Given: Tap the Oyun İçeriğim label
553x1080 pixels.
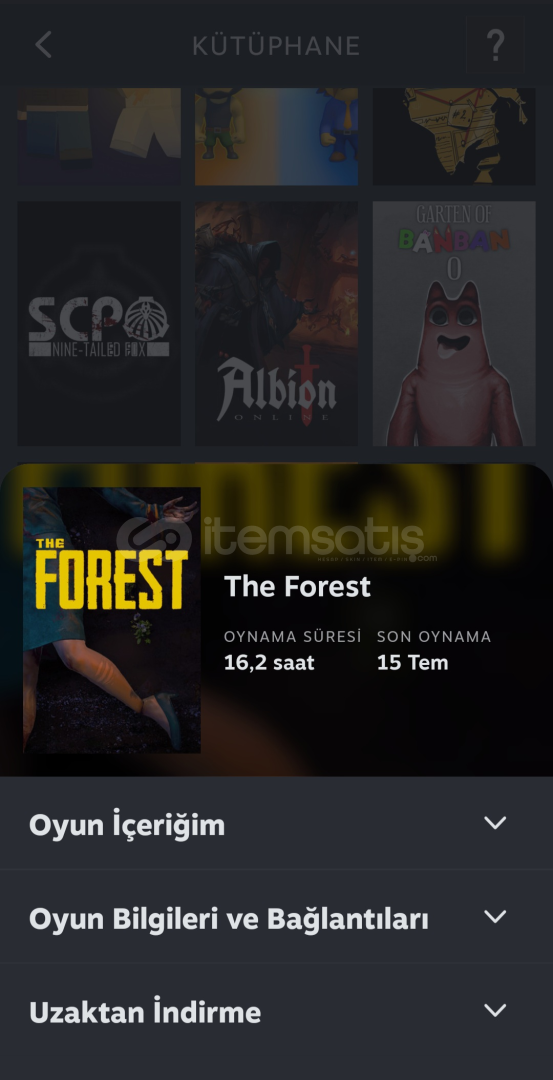Looking at the screenshot, I should (x=127, y=824).
